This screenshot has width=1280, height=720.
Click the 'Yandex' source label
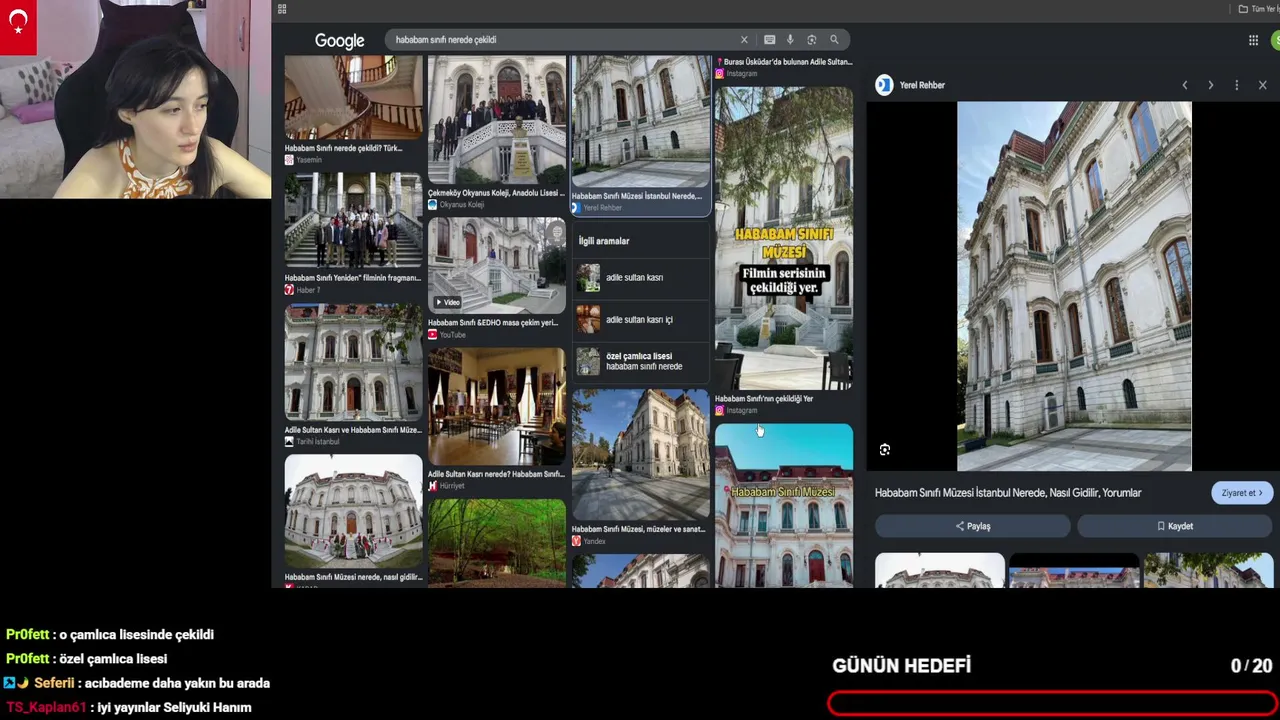(594, 542)
